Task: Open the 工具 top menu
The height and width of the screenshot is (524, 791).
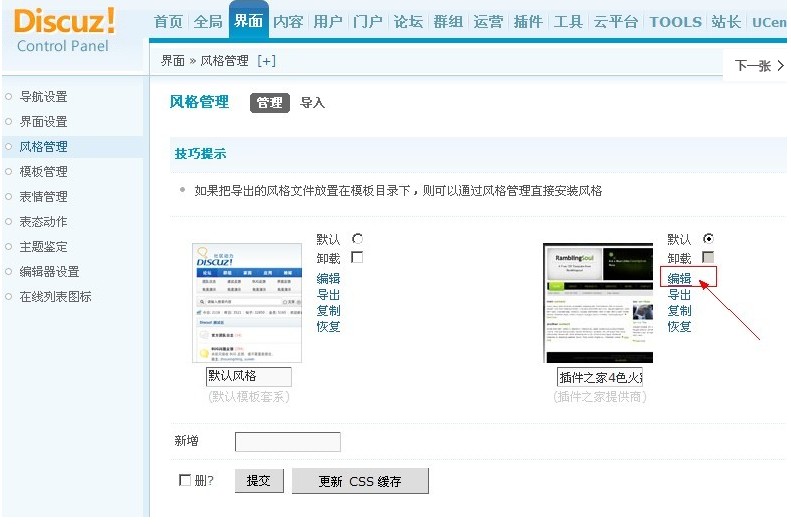Action: 568,22
